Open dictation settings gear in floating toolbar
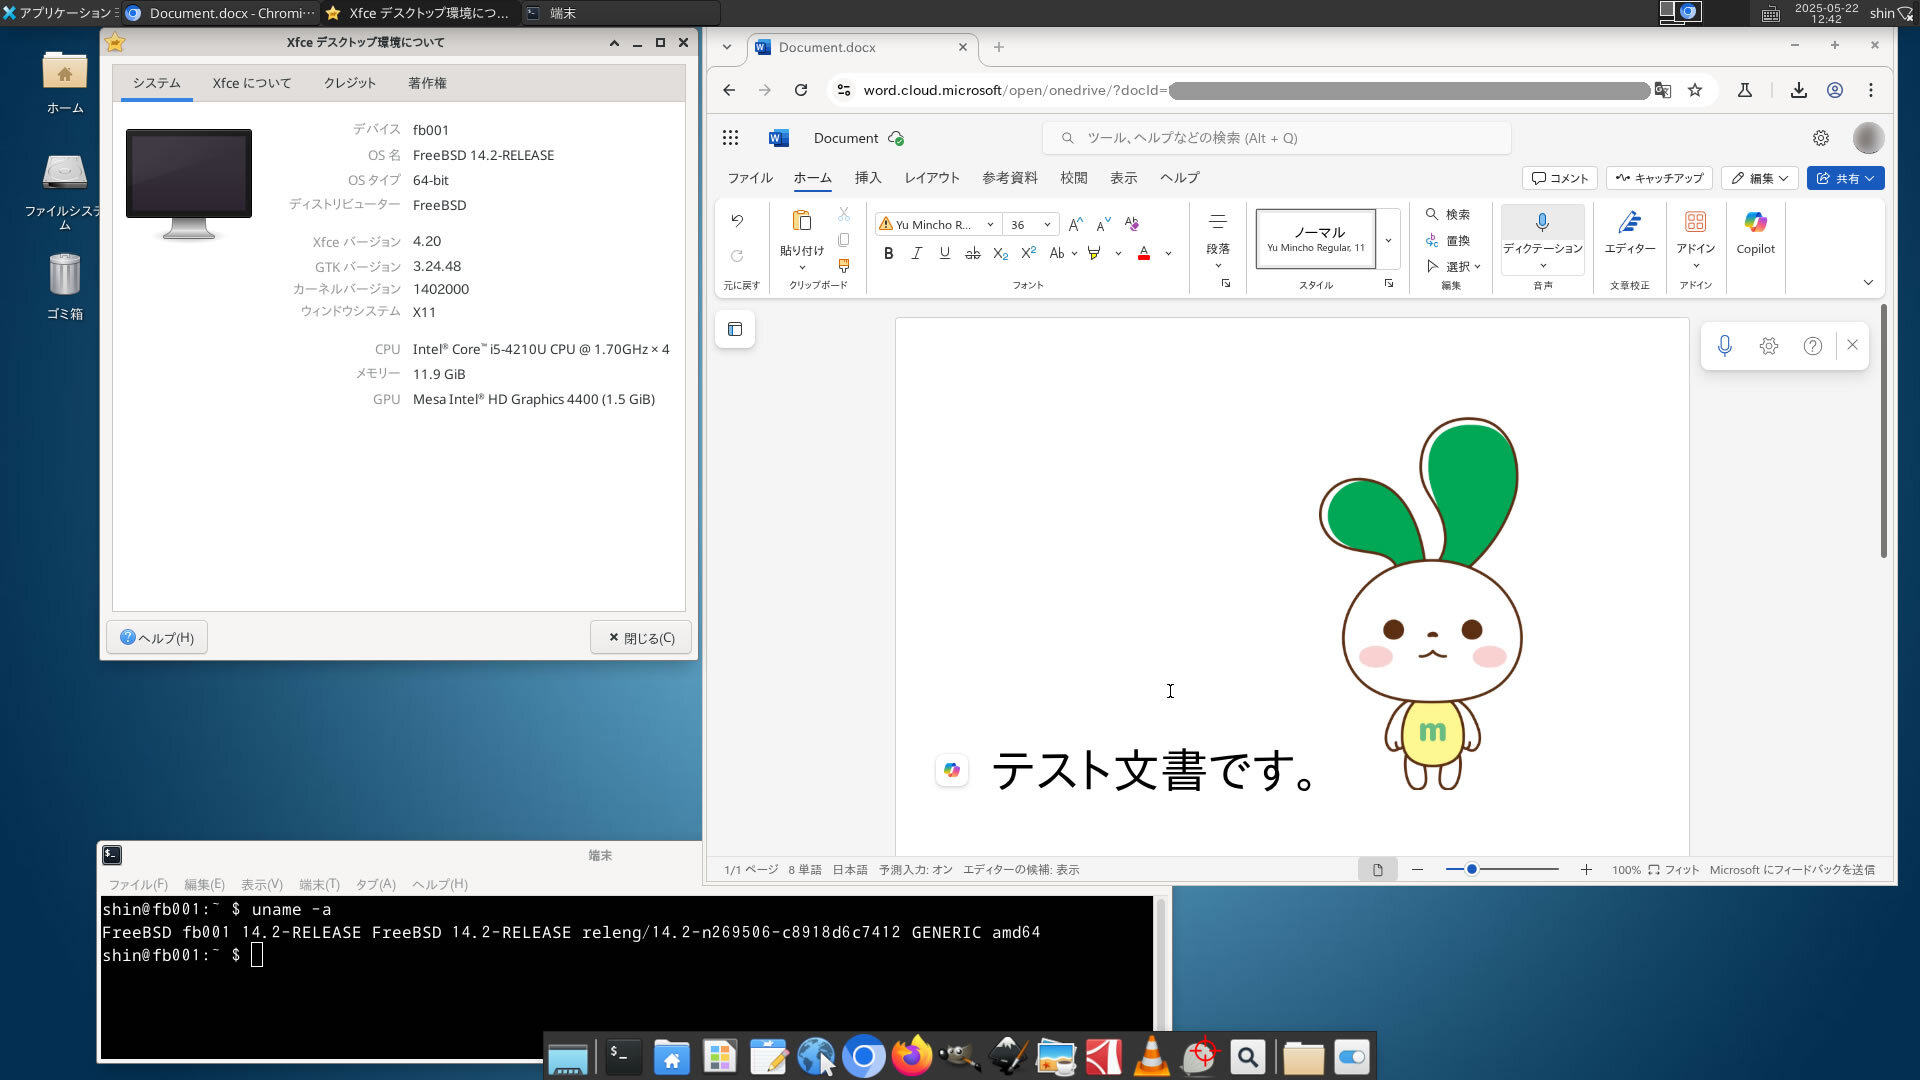This screenshot has width=1920, height=1080. (x=1768, y=346)
